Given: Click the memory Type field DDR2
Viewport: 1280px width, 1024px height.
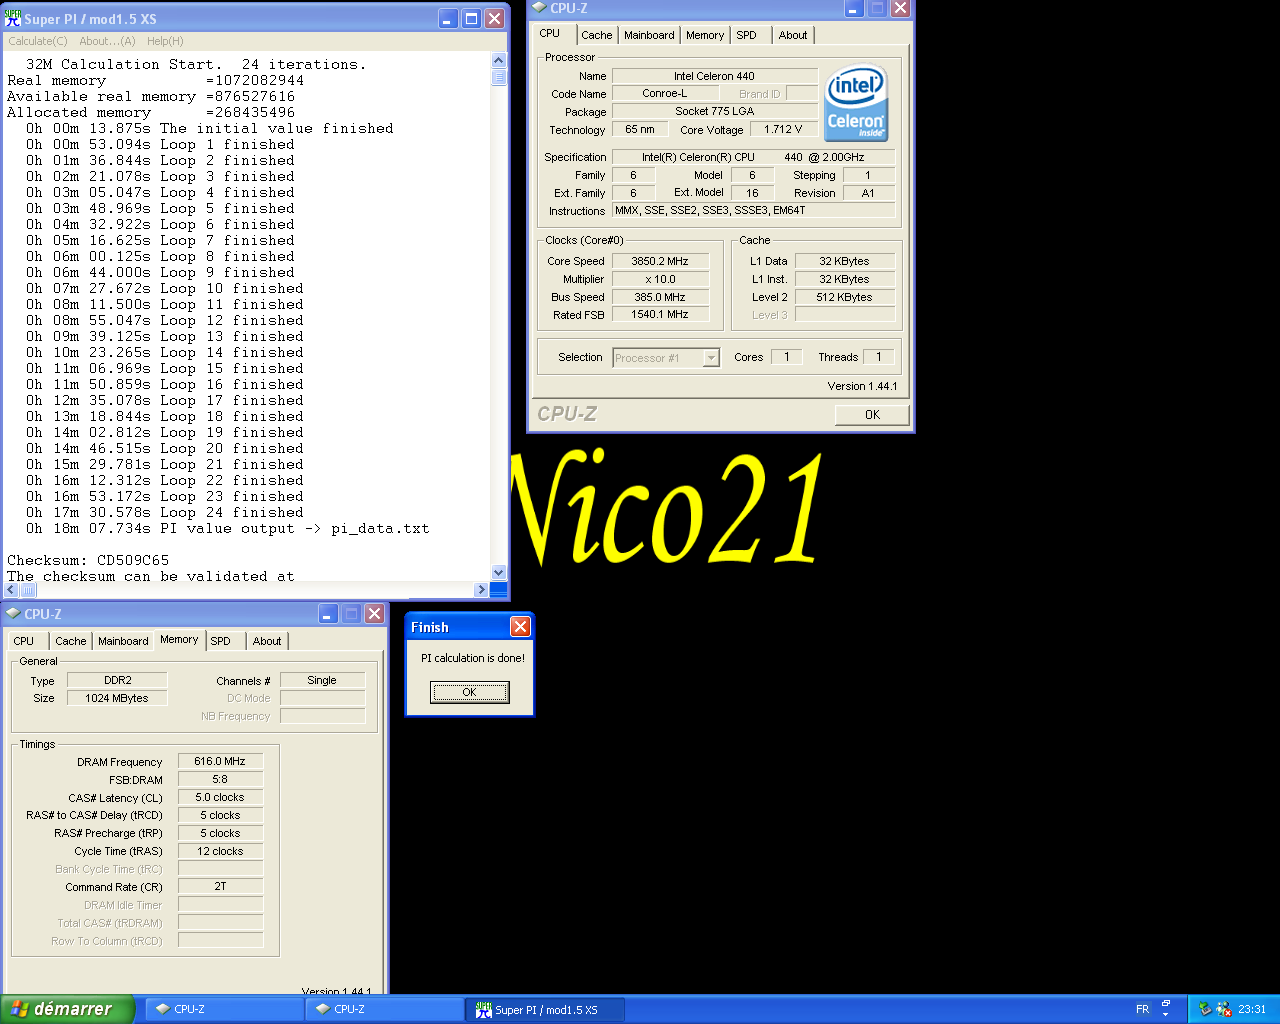Looking at the screenshot, I should tap(117, 680).
